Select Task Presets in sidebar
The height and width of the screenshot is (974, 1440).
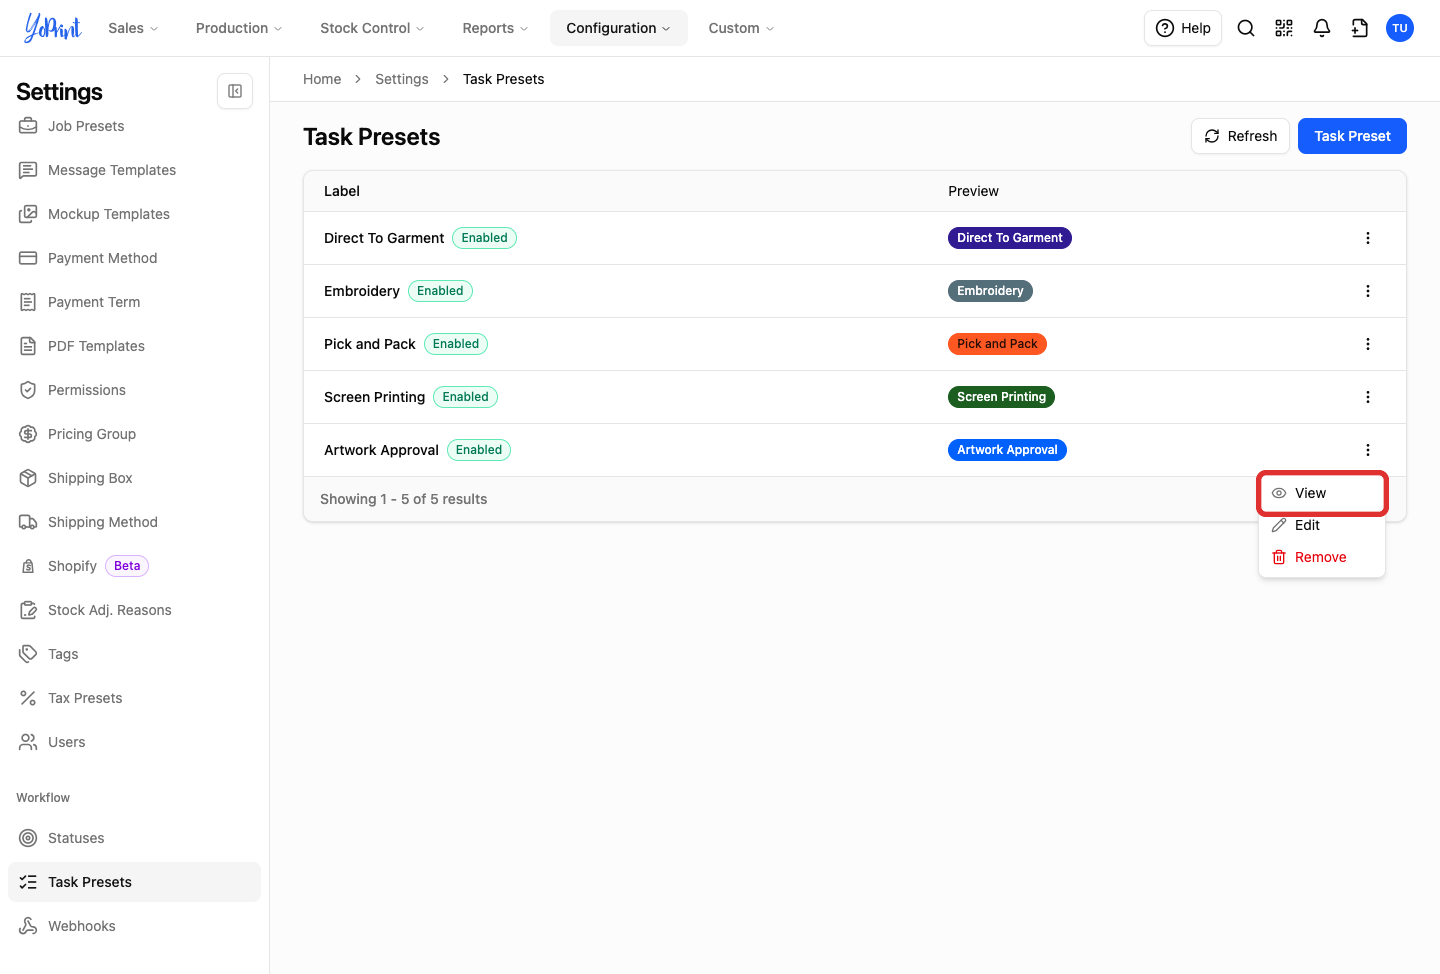tap(134, 882)
